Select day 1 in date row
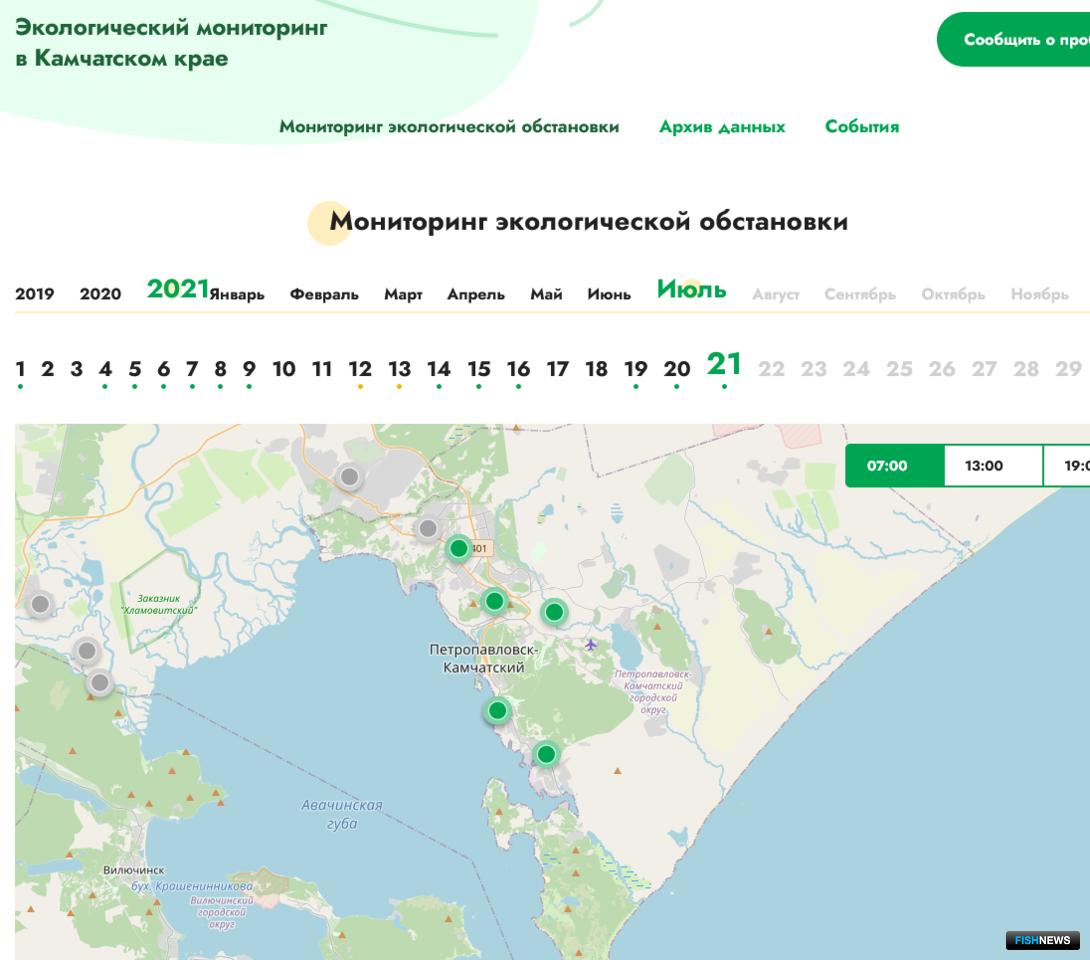 point(20,369)
